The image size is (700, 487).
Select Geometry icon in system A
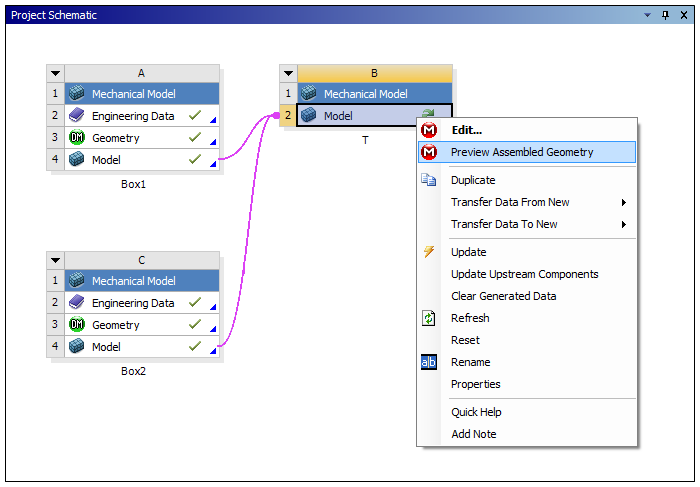(x=77, y=138)
